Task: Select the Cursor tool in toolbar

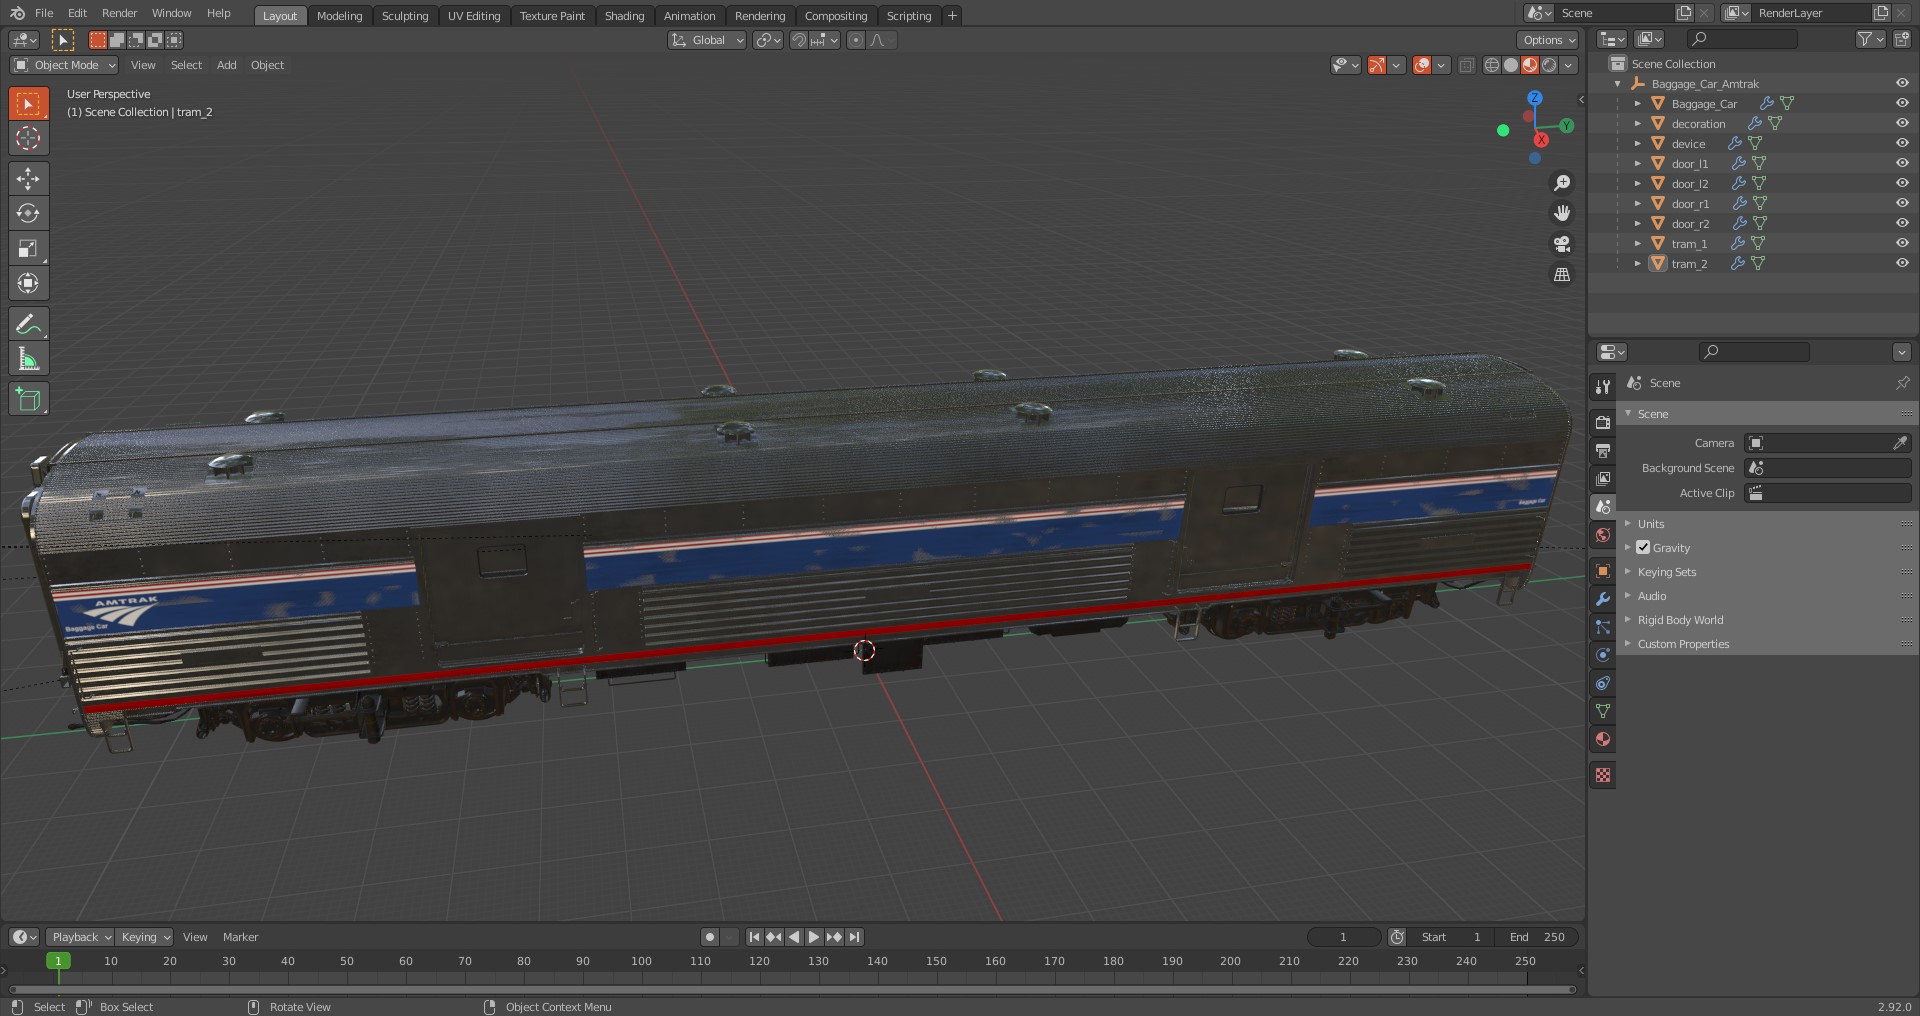Action: [x=28, y=138]
